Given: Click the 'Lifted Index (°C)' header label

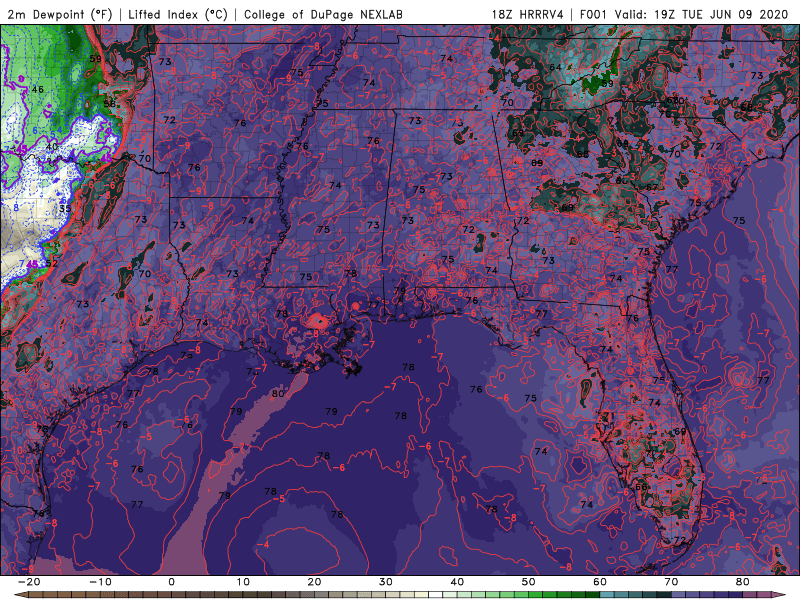Looking at the screenshot, I should (178, 14).
